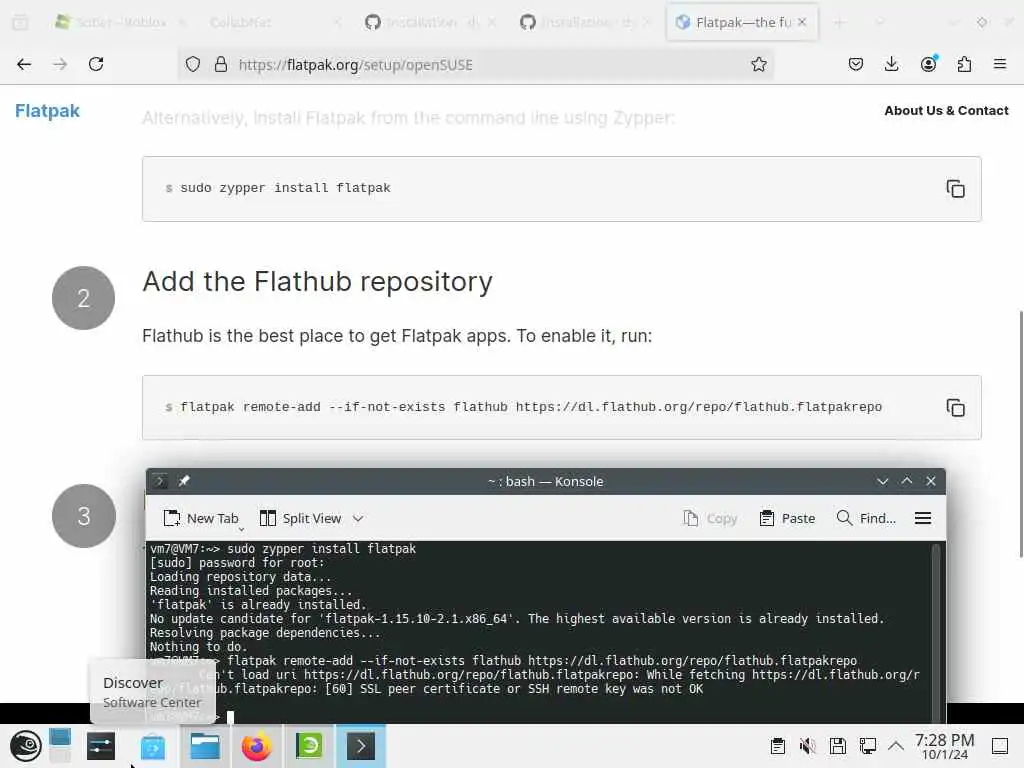Switch to the first GitHub Installation tab

431,22
